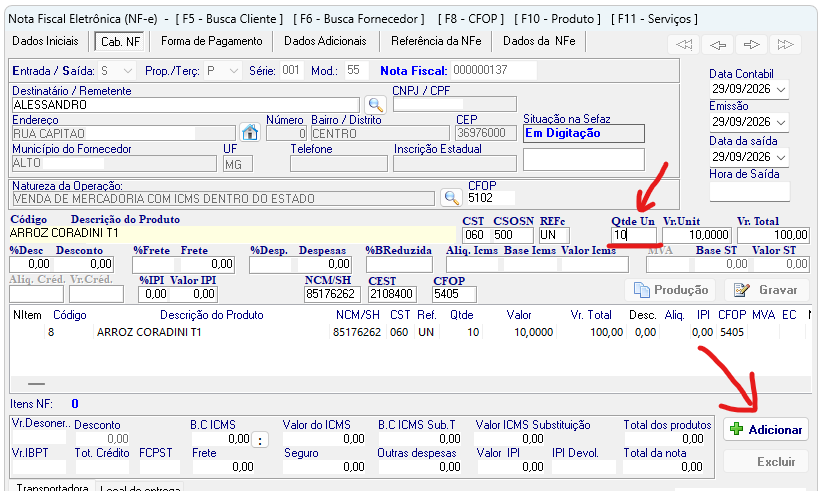
Task: Click the CNPJ / CPF field
Action: pyautogui.click(x=455, y=104)
